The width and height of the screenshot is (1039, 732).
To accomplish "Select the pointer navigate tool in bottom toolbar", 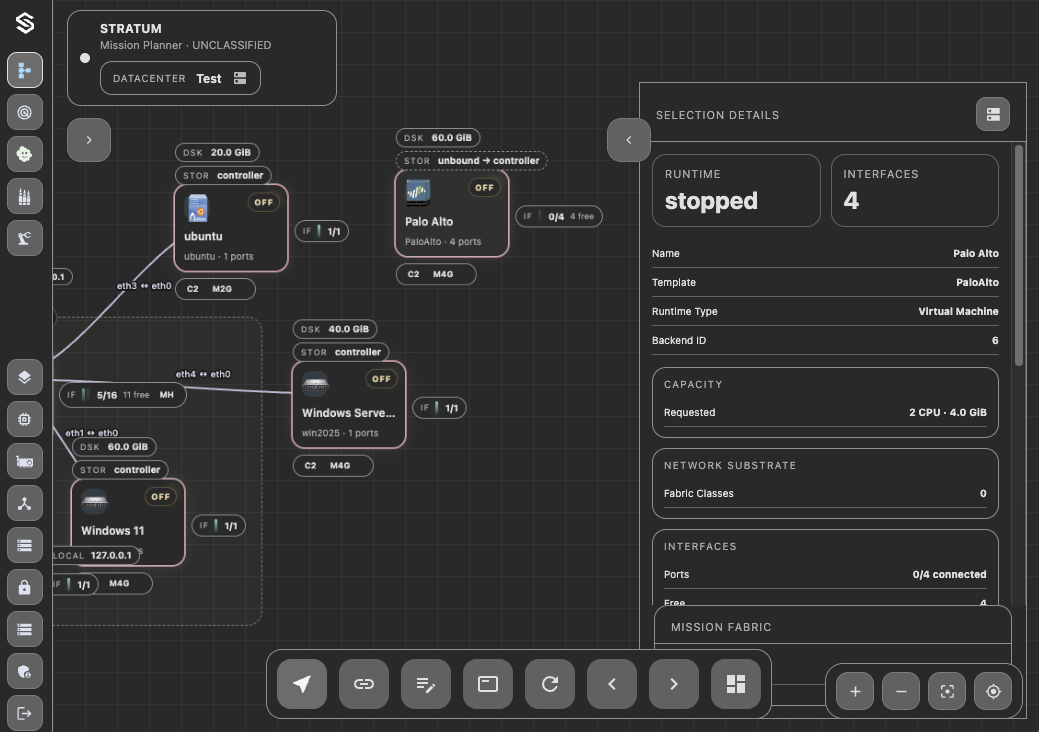I will coord(301,684).
